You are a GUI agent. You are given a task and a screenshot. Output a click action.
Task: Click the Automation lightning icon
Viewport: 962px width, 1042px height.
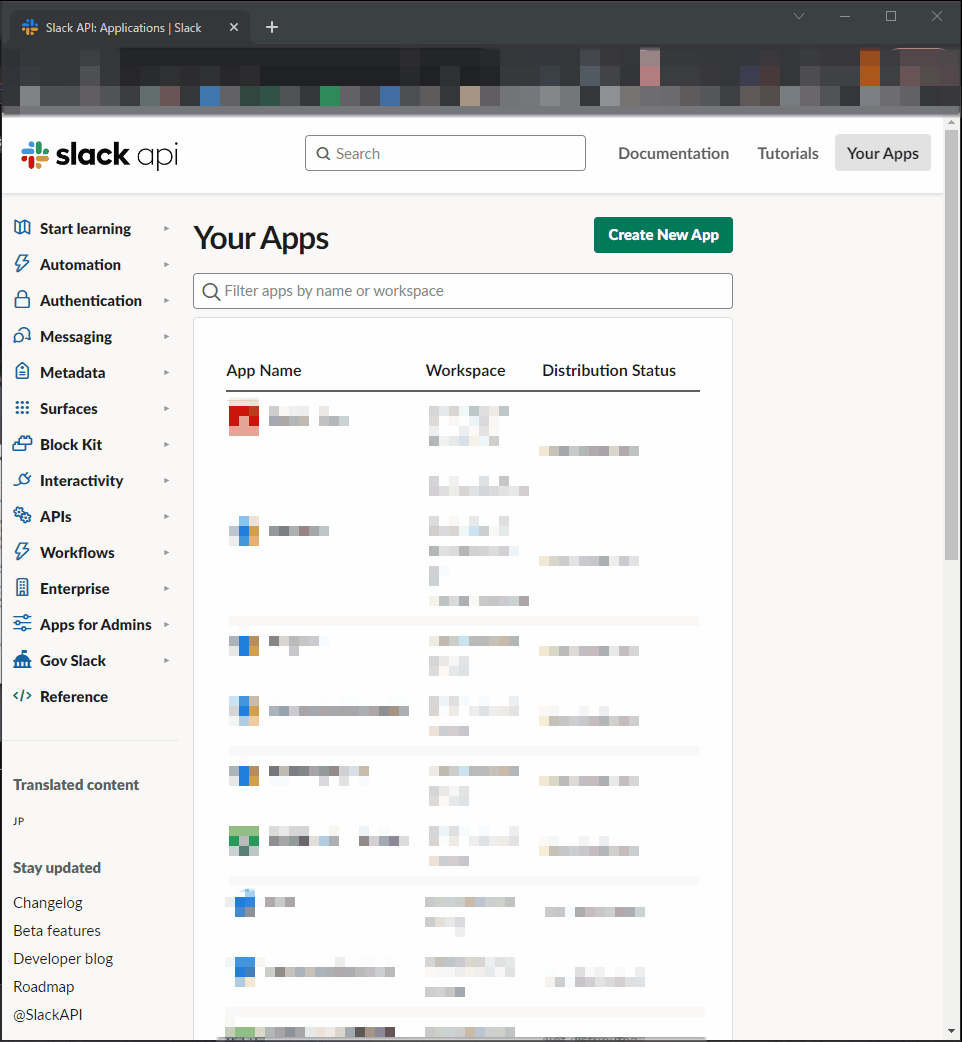pyautogui.click(x=22, y=264)
